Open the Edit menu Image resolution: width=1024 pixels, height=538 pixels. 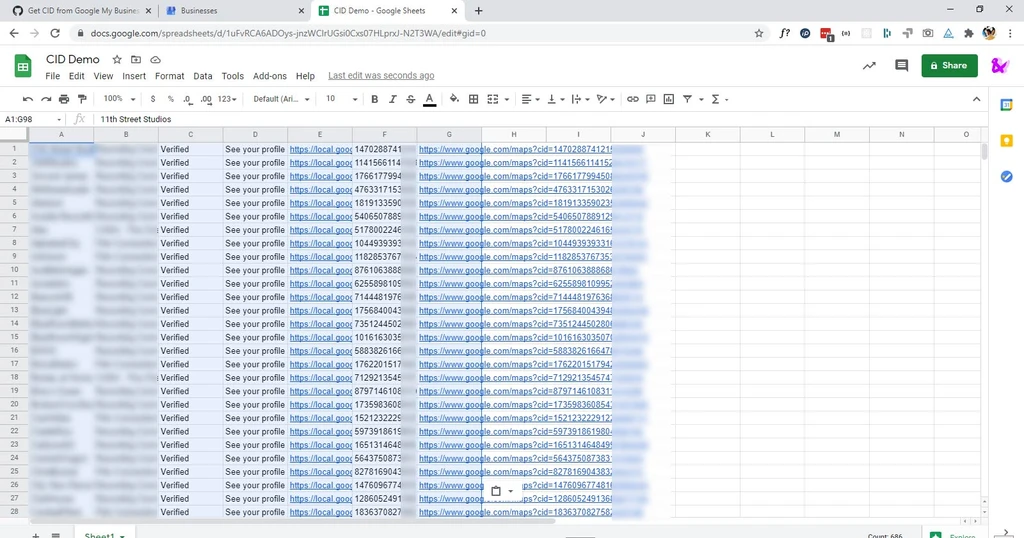pos(76,76)
